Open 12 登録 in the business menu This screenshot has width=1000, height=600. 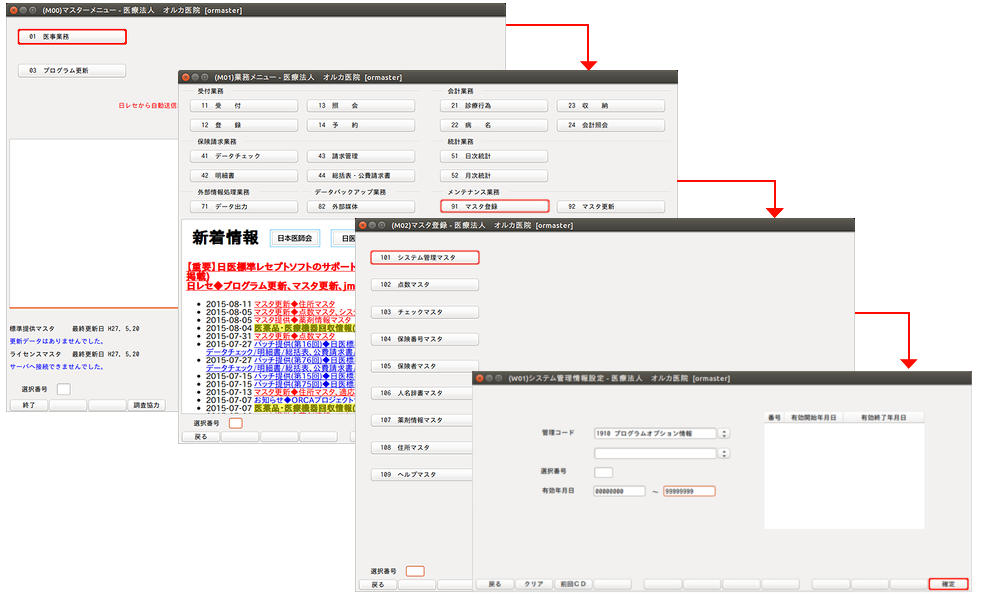(244, 125)
